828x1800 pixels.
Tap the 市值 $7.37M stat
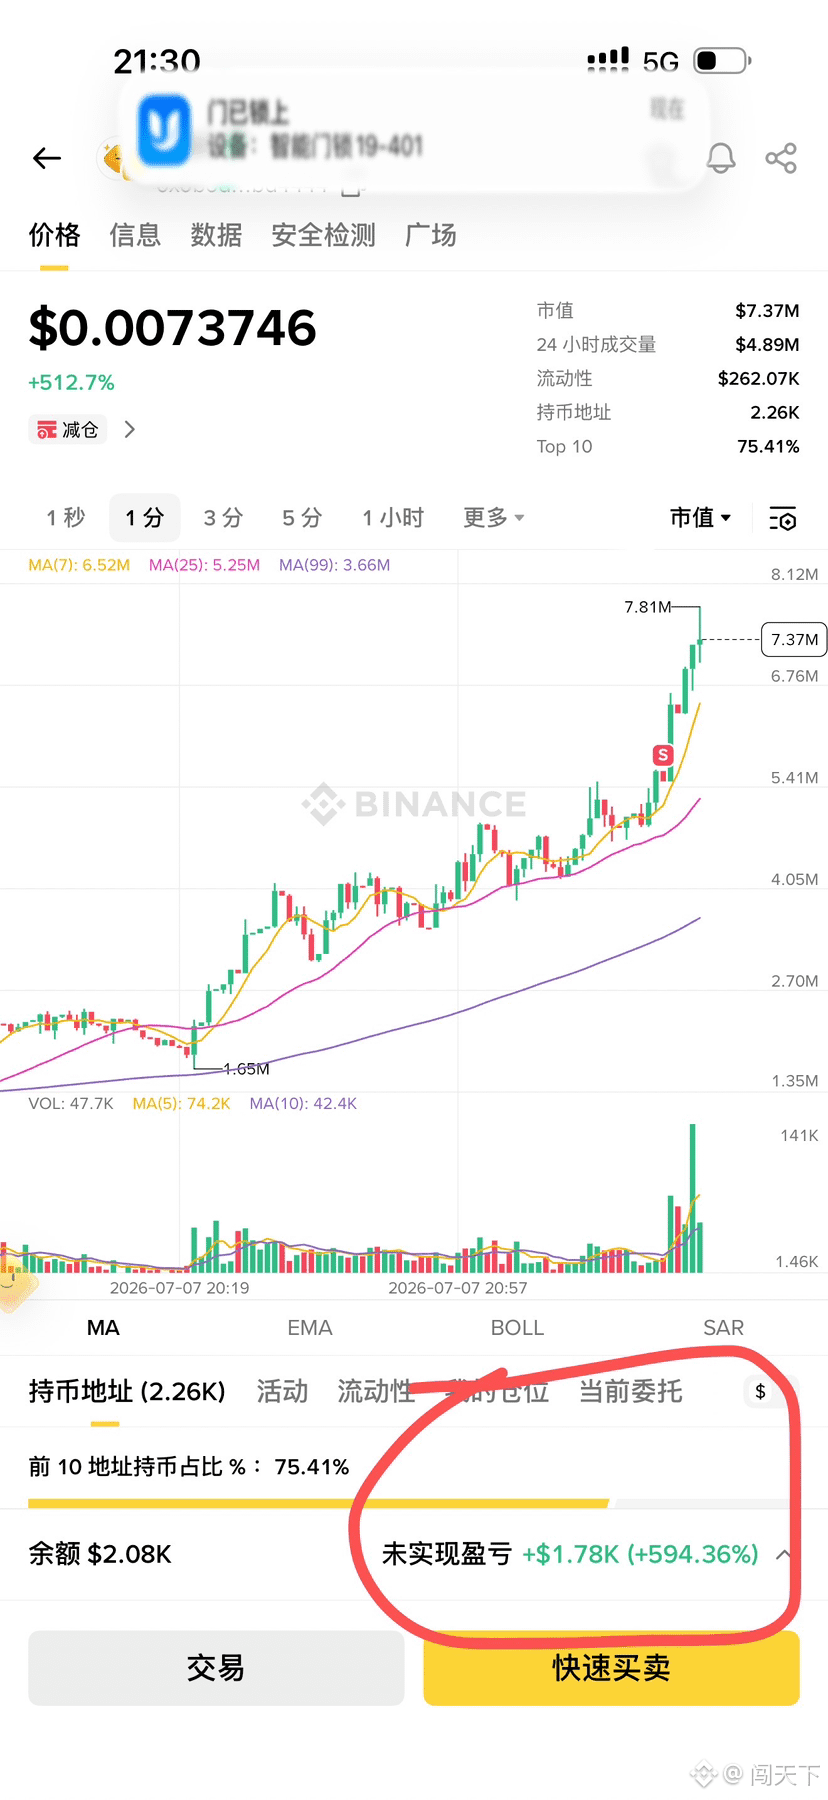[x=668, y=311]
